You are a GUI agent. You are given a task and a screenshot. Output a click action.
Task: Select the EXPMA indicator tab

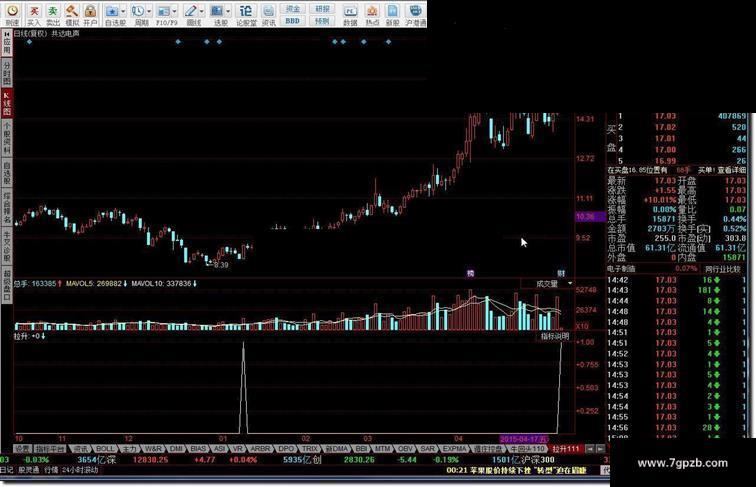pos(454,449)
